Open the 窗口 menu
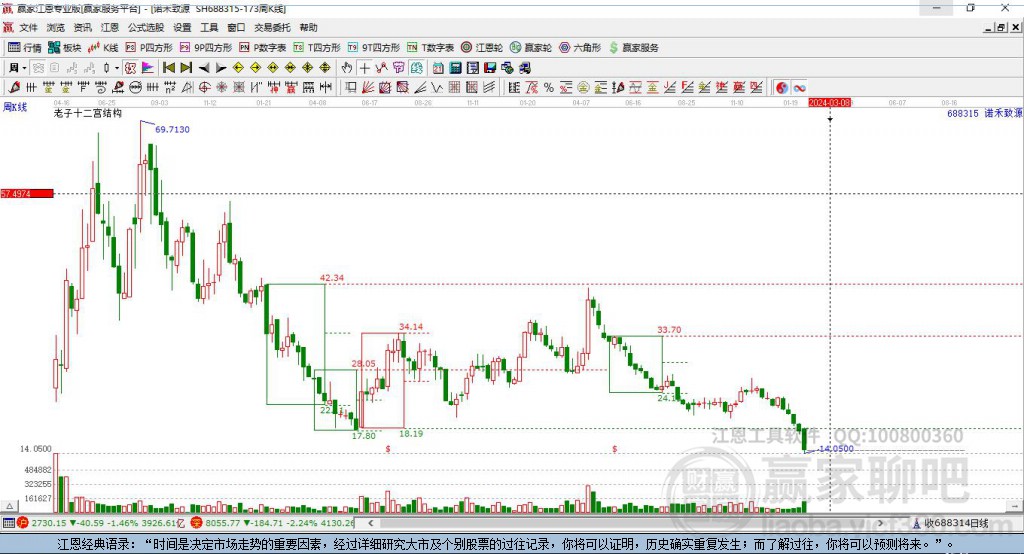 tap(236, 27)
